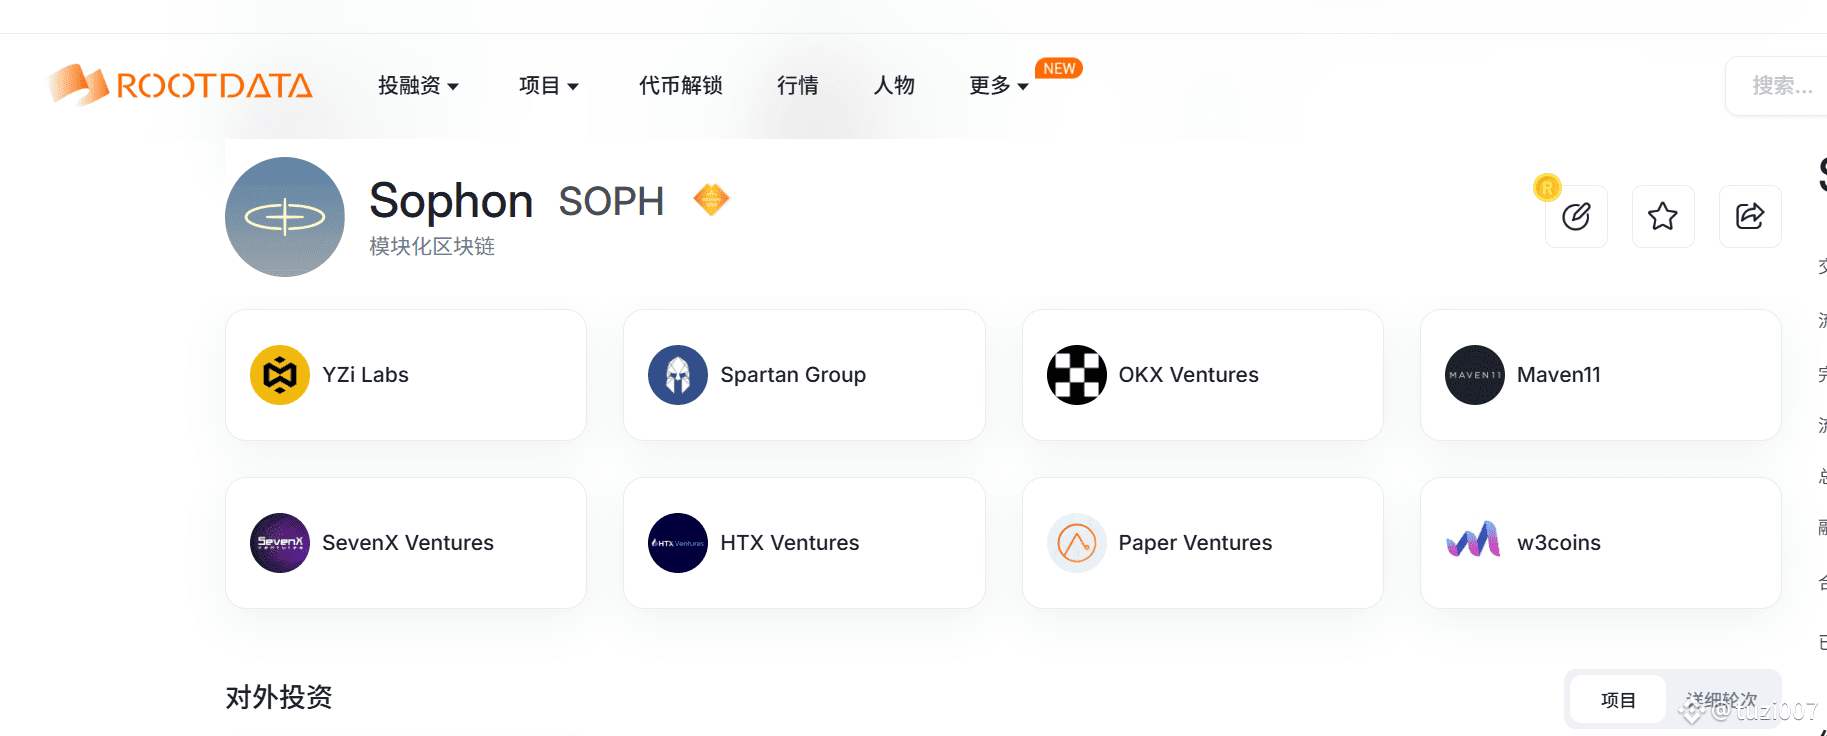Viewport: 1827px width, 736px height.
Task: Click the 模块化区块链 category tag
Action: pos(432,246)
